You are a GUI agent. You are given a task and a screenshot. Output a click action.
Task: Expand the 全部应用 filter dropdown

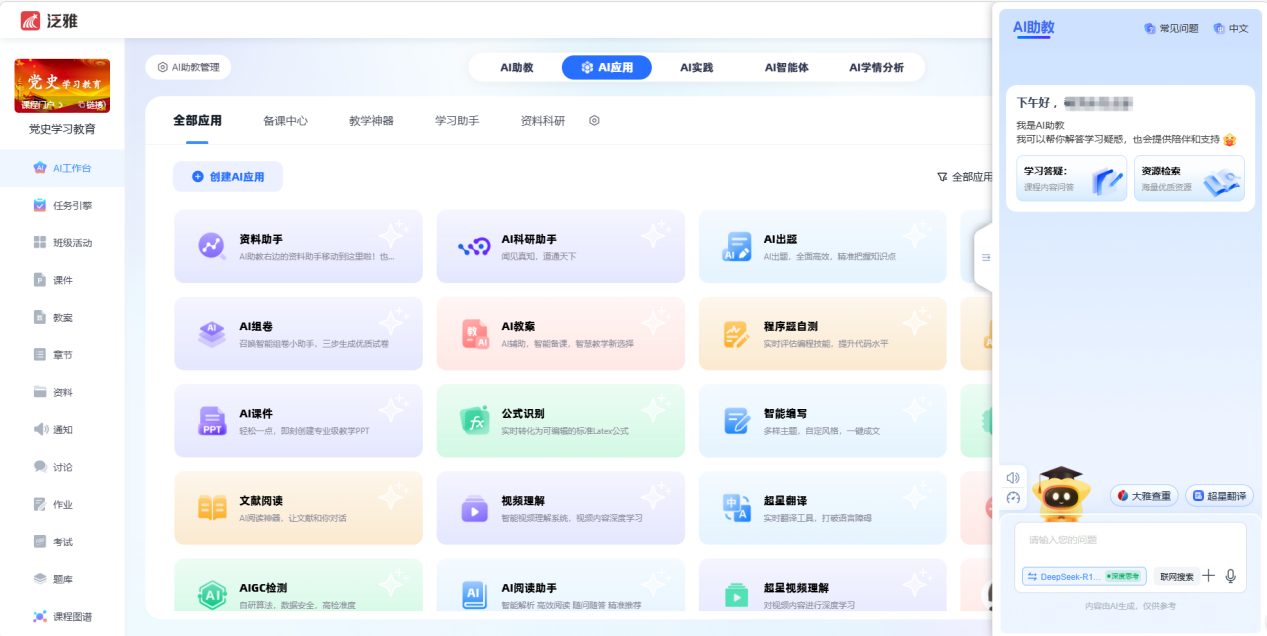tap(964, 177)
